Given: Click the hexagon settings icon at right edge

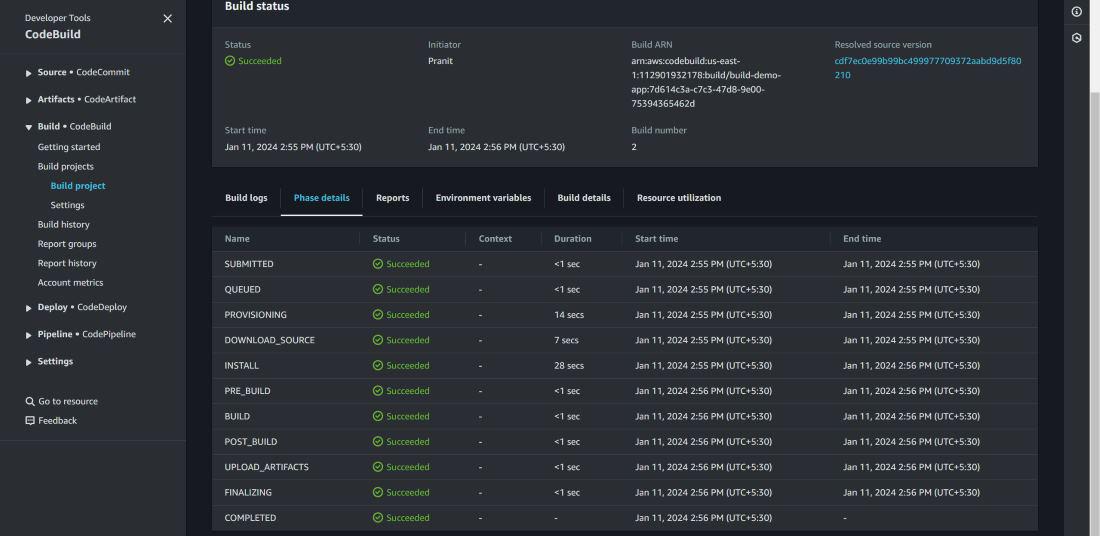Looking at the screenshot, I should pyautogui.click(x=1076, y=38).
